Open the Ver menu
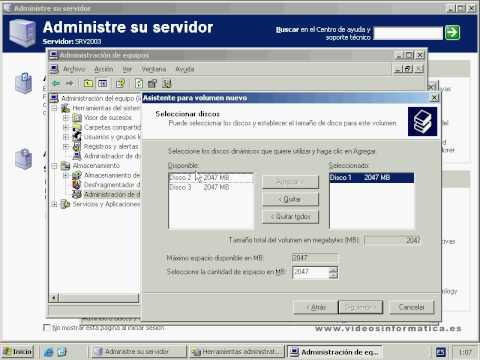 [x=127, y=69]
